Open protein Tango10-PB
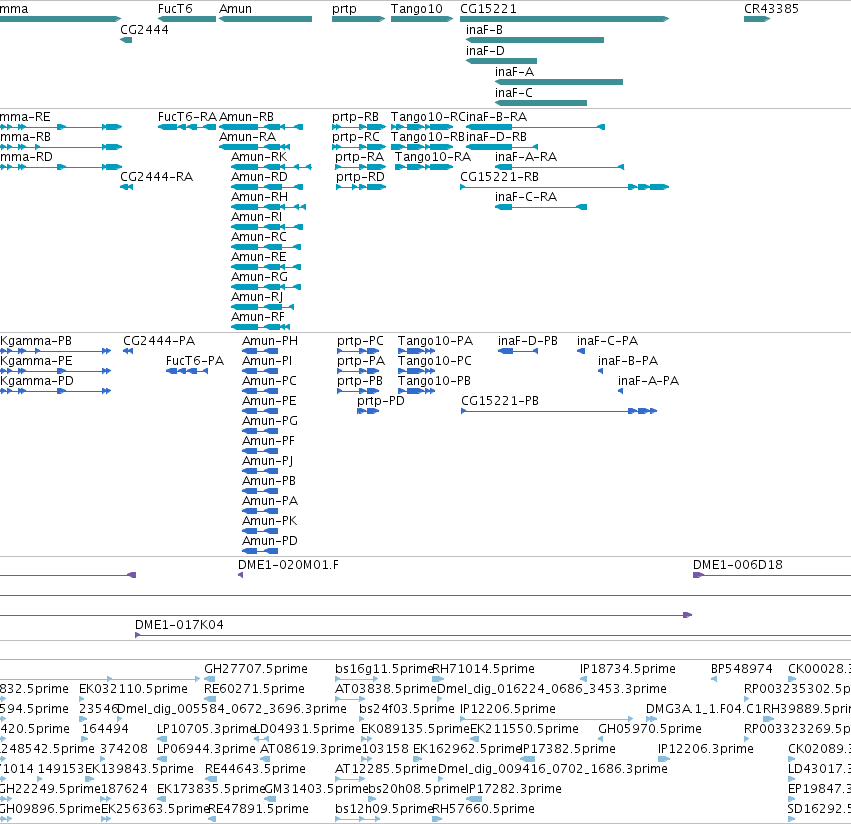This screenshot has width=851, height=824. coord(416,391)
